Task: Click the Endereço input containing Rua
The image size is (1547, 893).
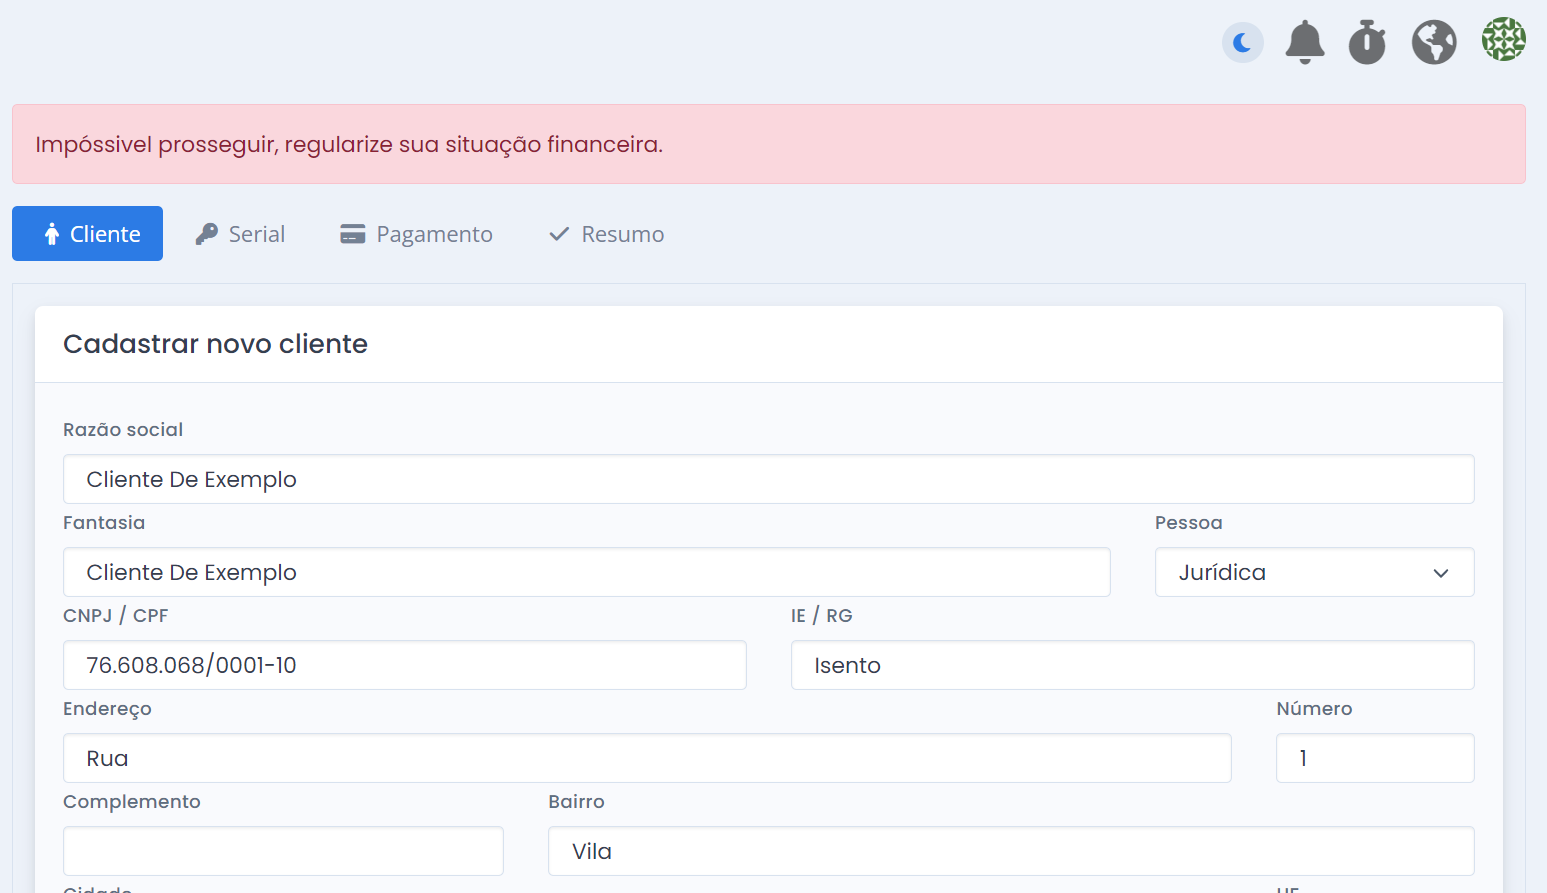Action: [647, 758]
